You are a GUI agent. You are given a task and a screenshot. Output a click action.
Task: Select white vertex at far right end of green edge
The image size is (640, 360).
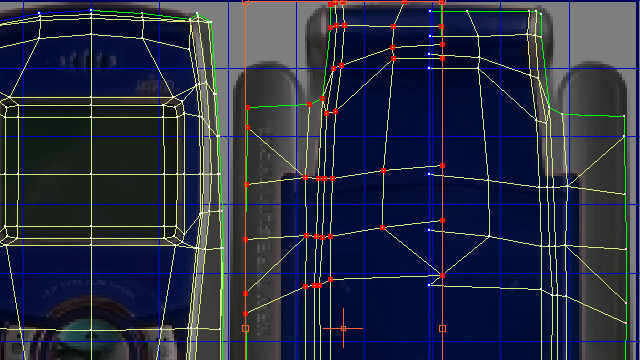(624, 116)
